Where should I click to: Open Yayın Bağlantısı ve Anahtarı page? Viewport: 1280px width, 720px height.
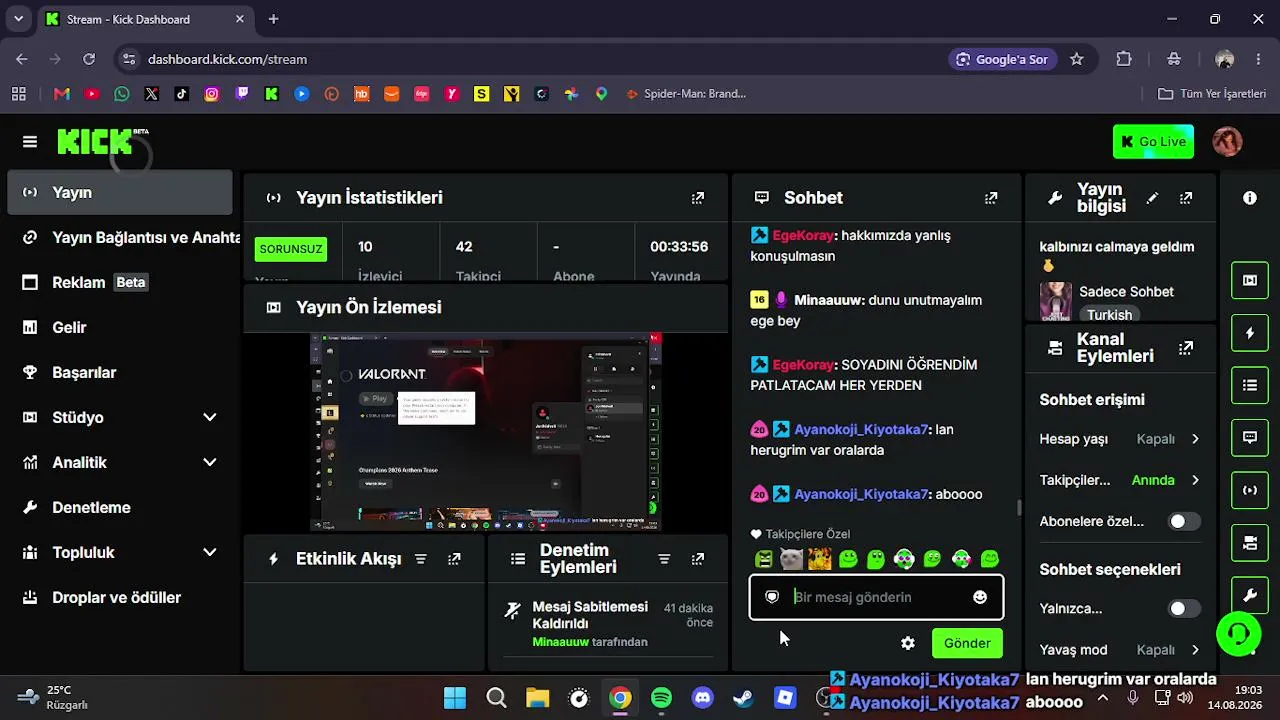120,237
